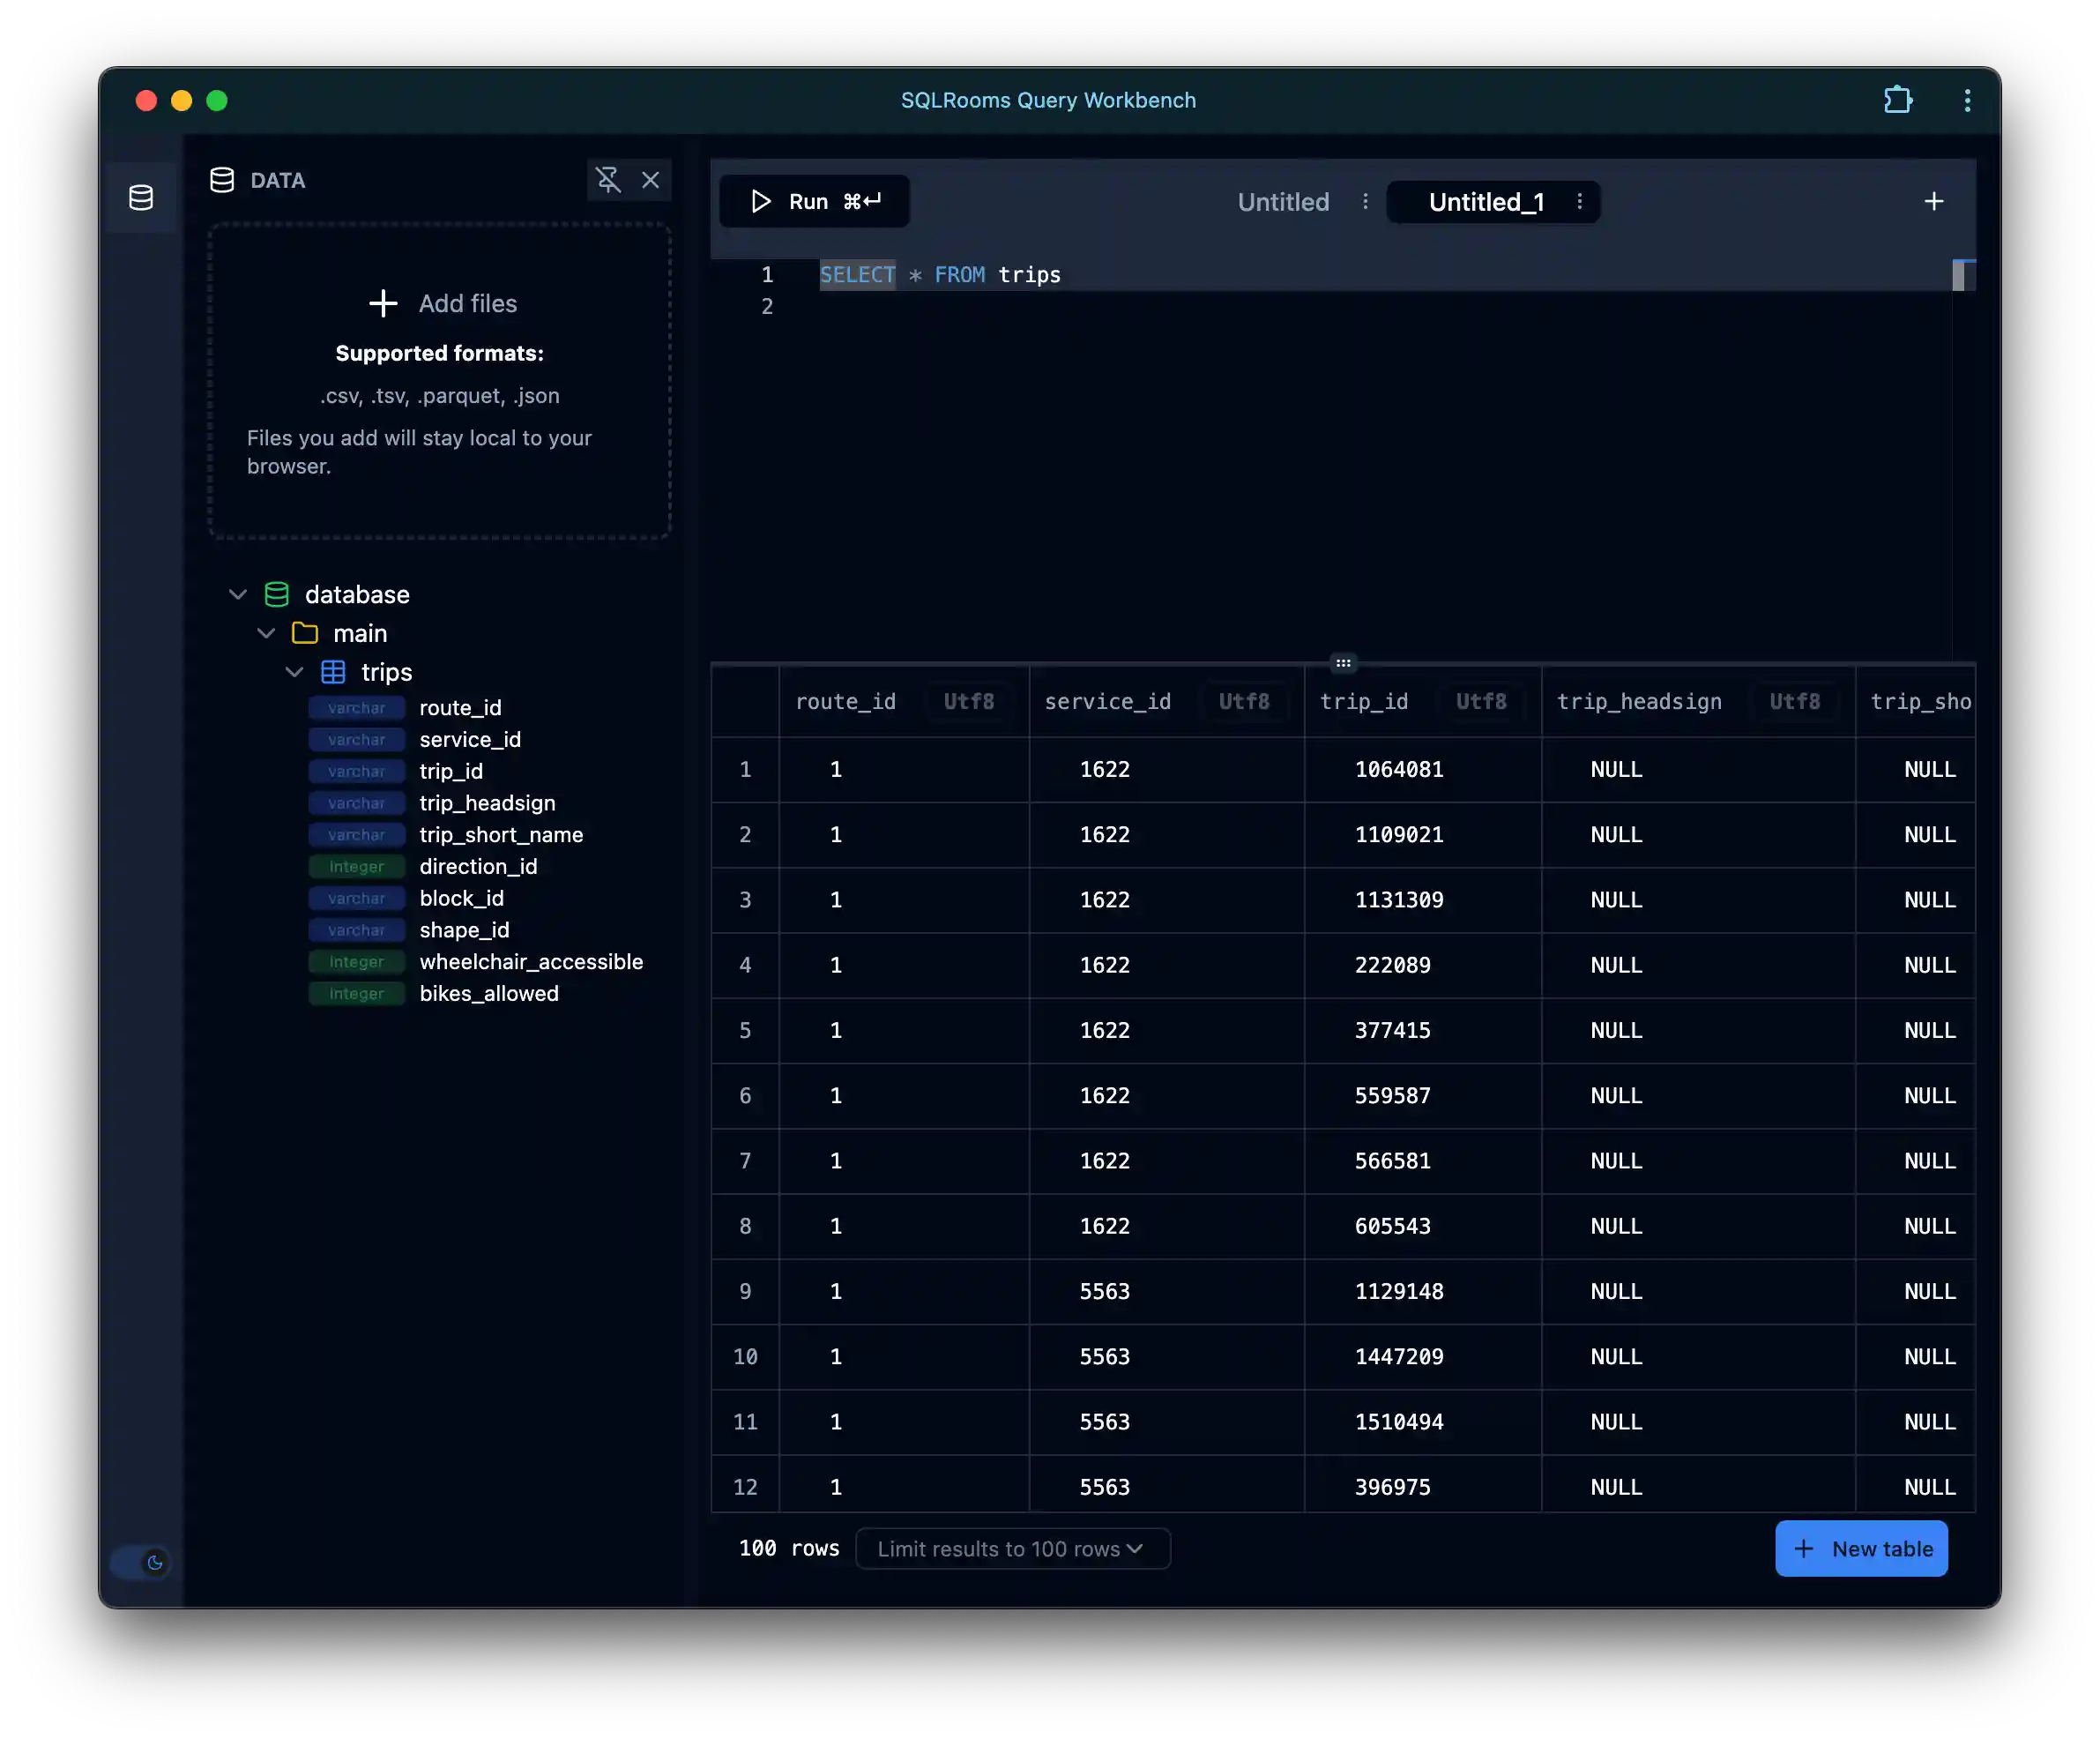
Task: Close the DATA panel
Action: (651, 180)
